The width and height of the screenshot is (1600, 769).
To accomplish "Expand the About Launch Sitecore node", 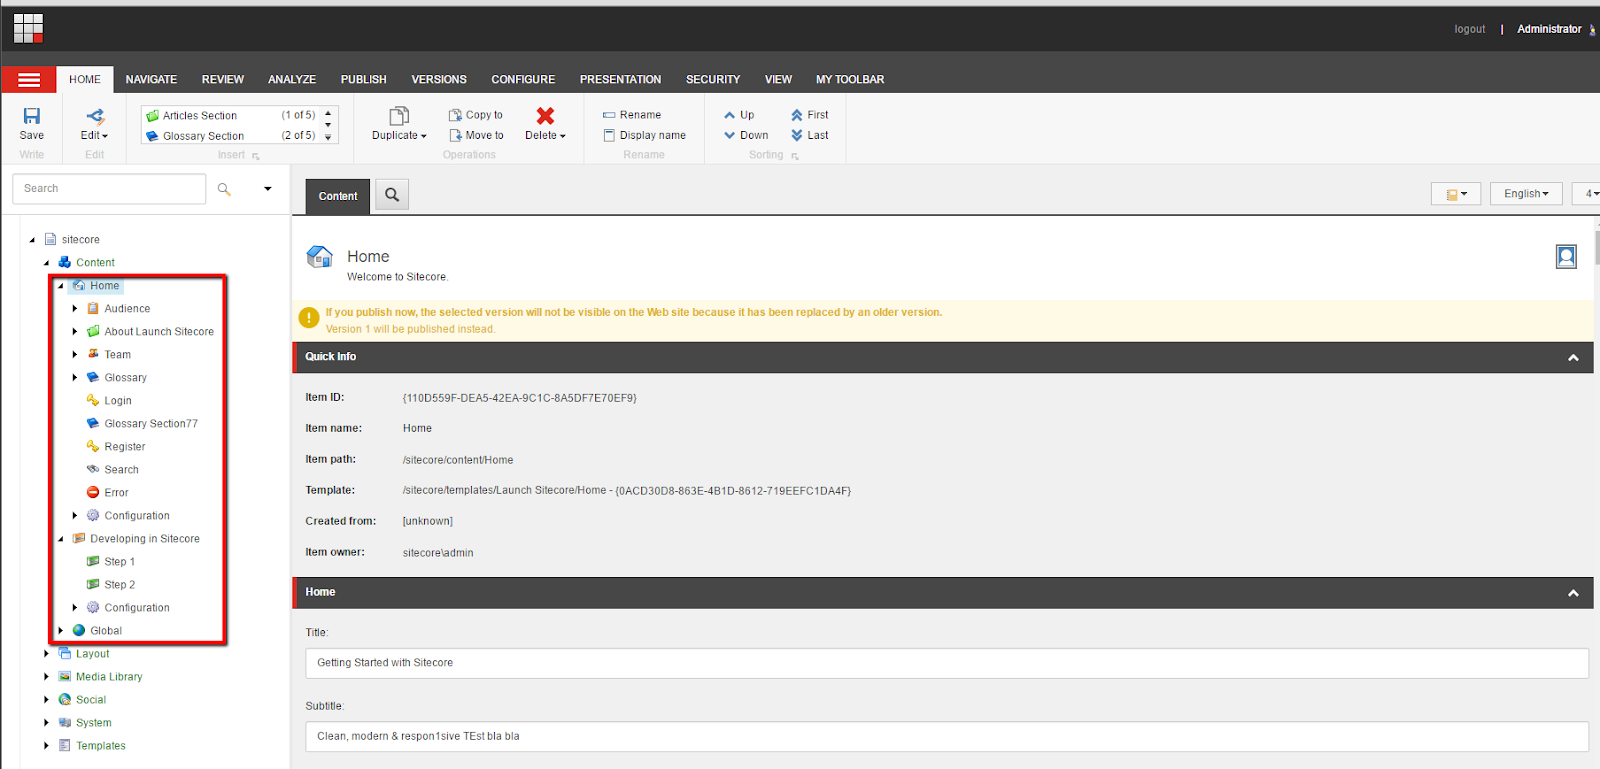I will (75, 331).
